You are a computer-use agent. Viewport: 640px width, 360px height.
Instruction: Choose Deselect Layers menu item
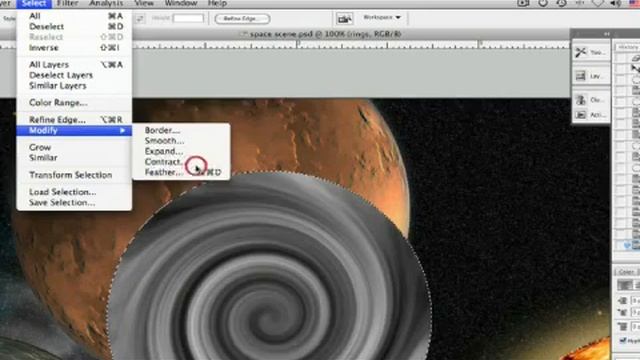74,75
